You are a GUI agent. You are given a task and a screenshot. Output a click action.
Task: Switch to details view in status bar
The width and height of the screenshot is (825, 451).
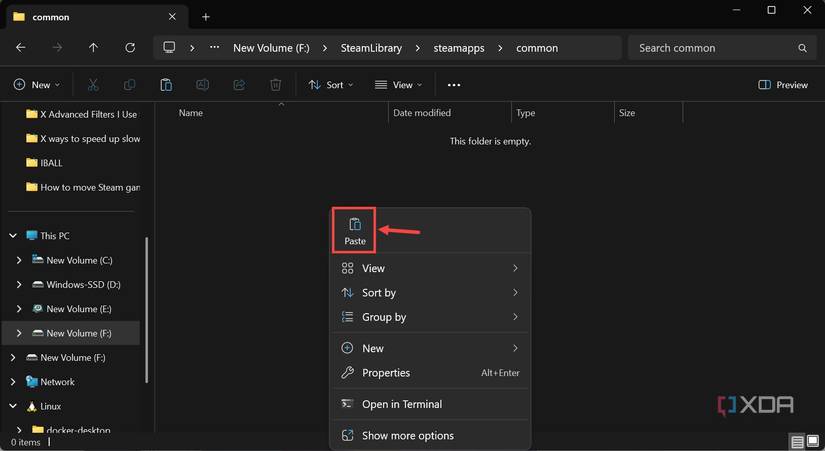tap(797, 442)
